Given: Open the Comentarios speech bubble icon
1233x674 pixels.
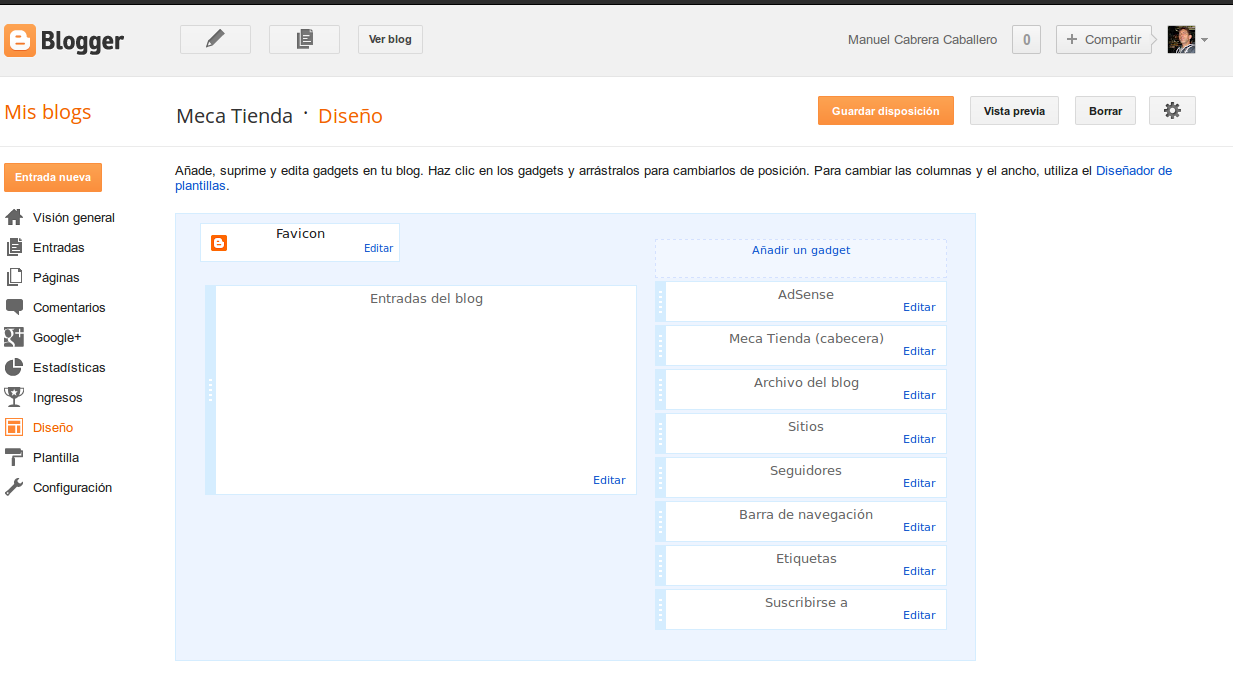Looking at the screenshot, I should click(x=14, y=307).
